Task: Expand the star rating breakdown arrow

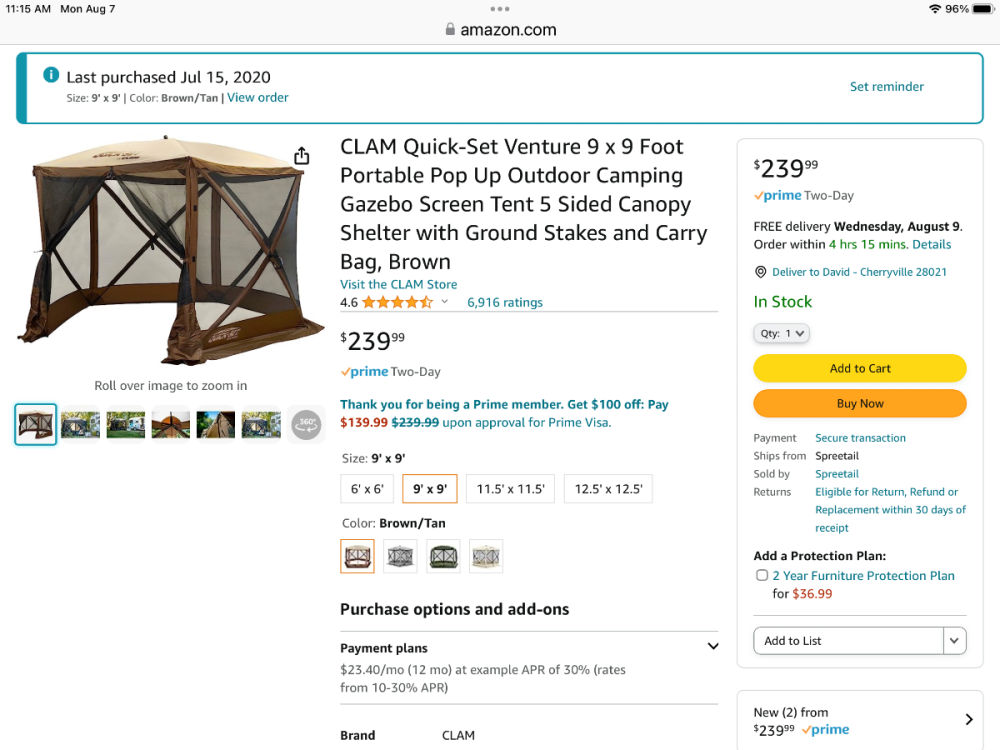Action: click(x=445, y=302)
